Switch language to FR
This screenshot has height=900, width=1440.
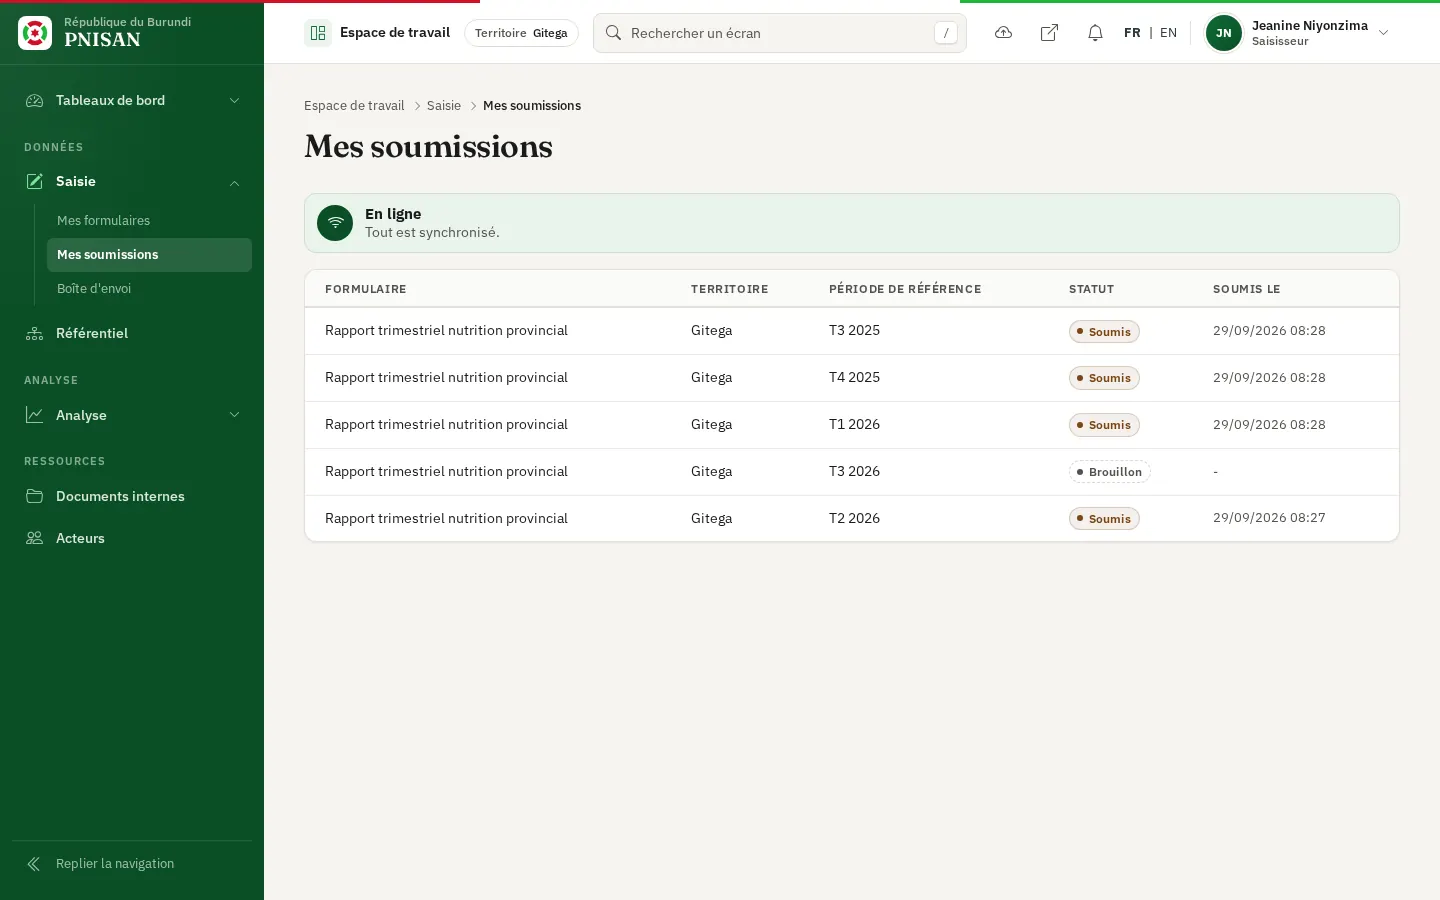coord(1132,33)
